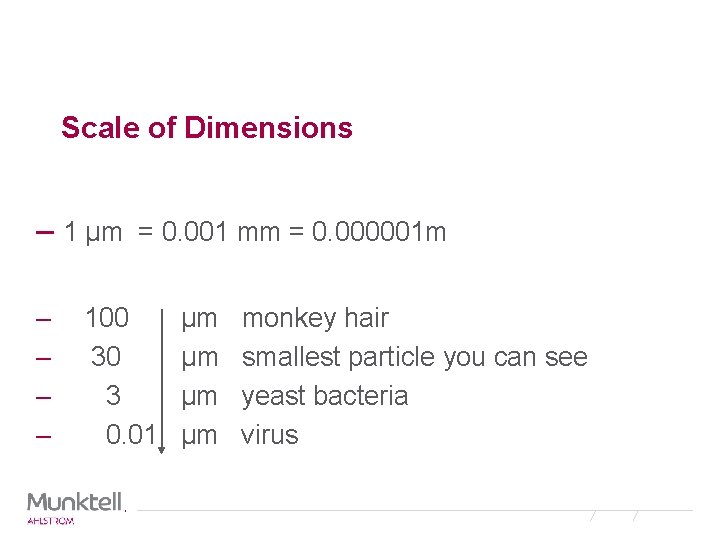Select the text monkey hair
This screenshot has height=540, width=720.
[x=315, y=319]
